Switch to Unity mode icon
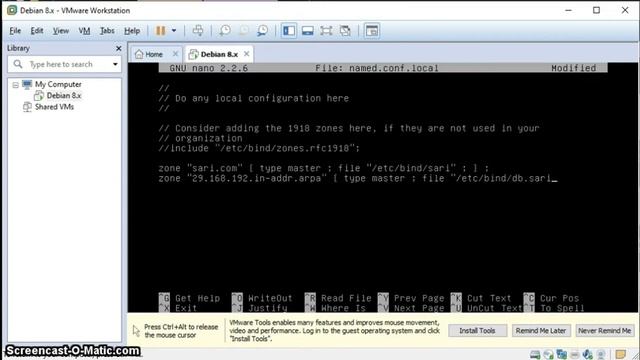This screenshot has width=640, height=360. [x=345, y=31]
